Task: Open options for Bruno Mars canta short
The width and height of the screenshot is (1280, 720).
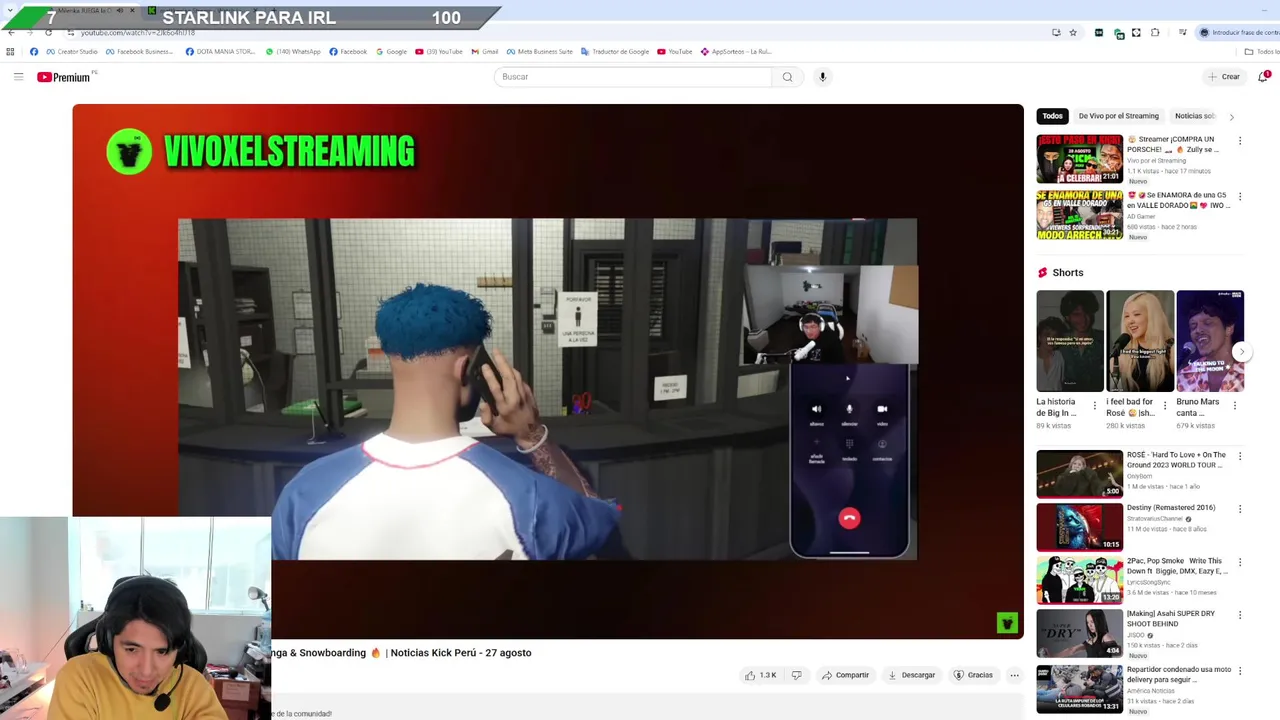Action: pyautogui.click(x=1235, y=406)
